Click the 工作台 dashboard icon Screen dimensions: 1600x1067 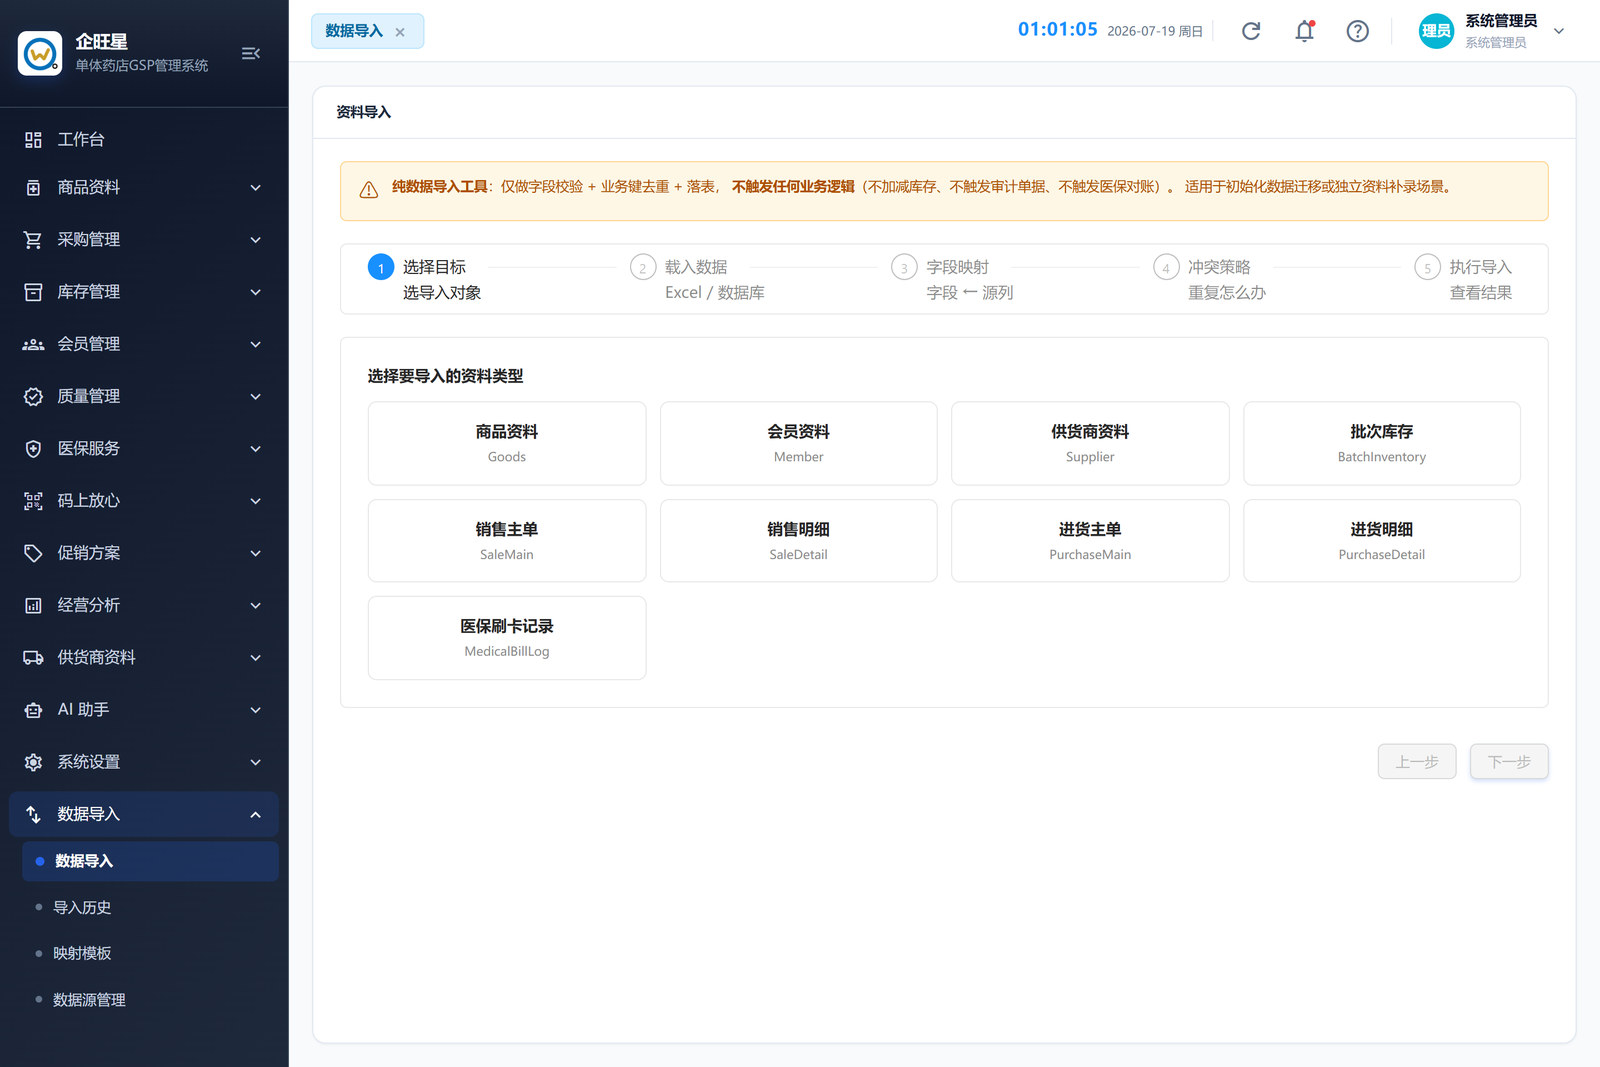(x=33, y=140)
